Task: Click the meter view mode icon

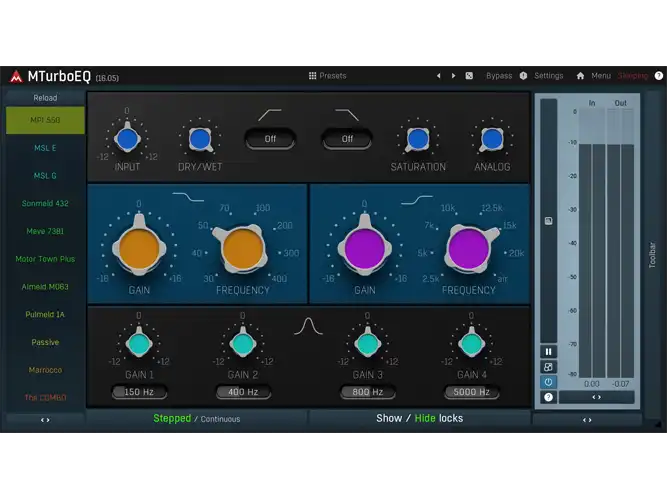Action: pos(548,367)
